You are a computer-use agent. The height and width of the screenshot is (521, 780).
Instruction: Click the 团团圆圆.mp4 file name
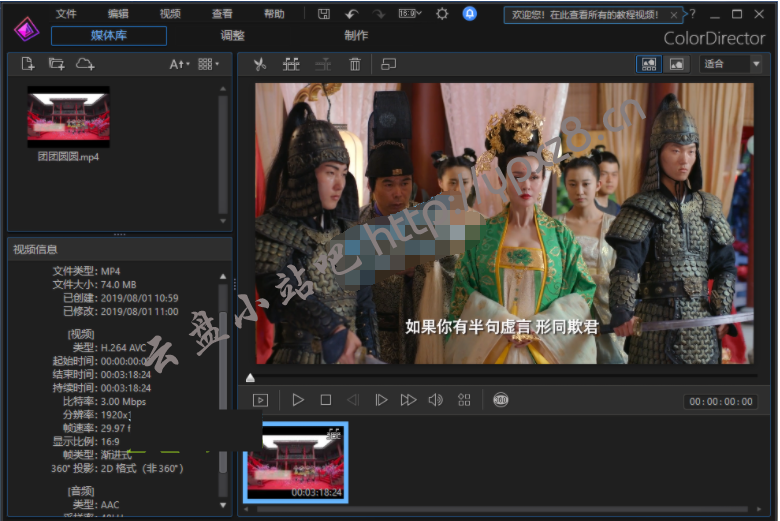pyautogui.click(x=68, y=157)
